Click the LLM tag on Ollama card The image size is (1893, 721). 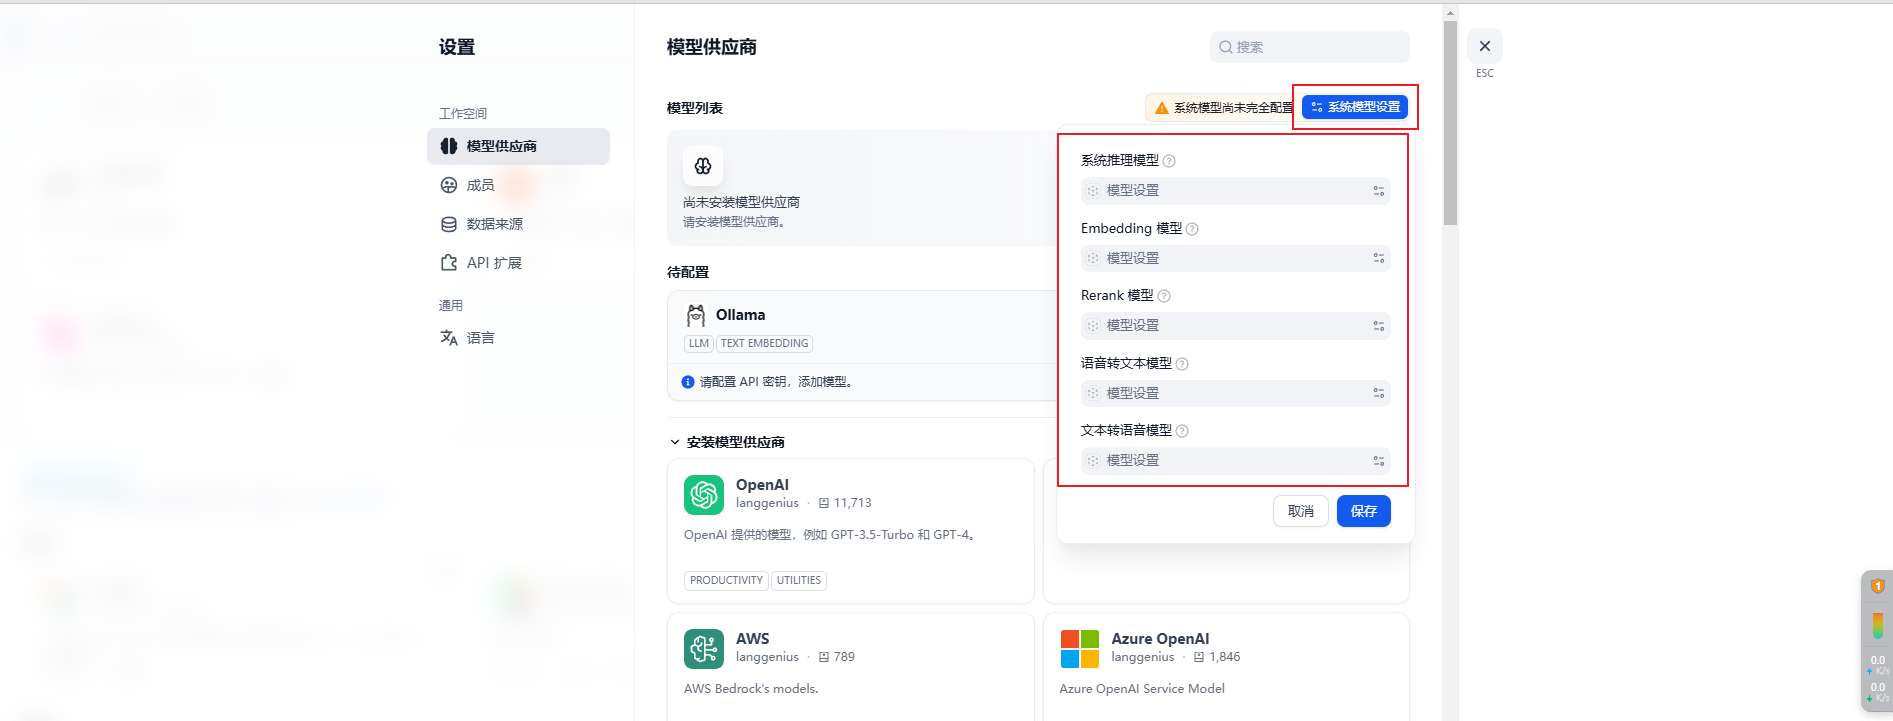699,344
